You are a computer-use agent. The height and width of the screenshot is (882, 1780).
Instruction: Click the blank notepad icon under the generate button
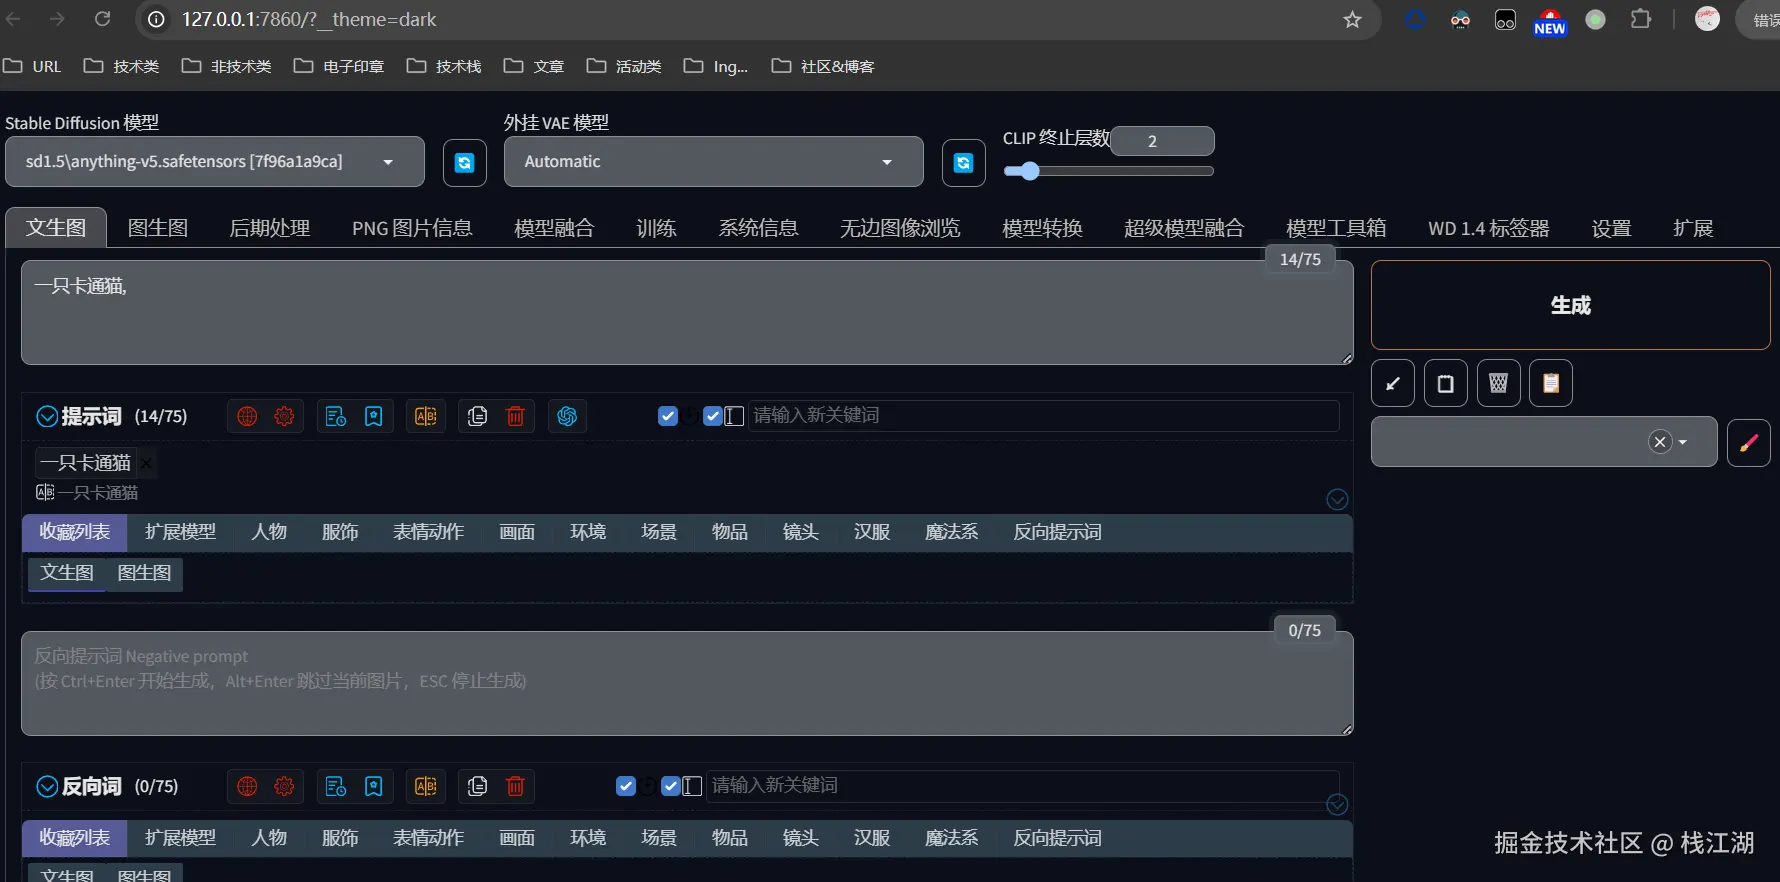point(1445,383)
